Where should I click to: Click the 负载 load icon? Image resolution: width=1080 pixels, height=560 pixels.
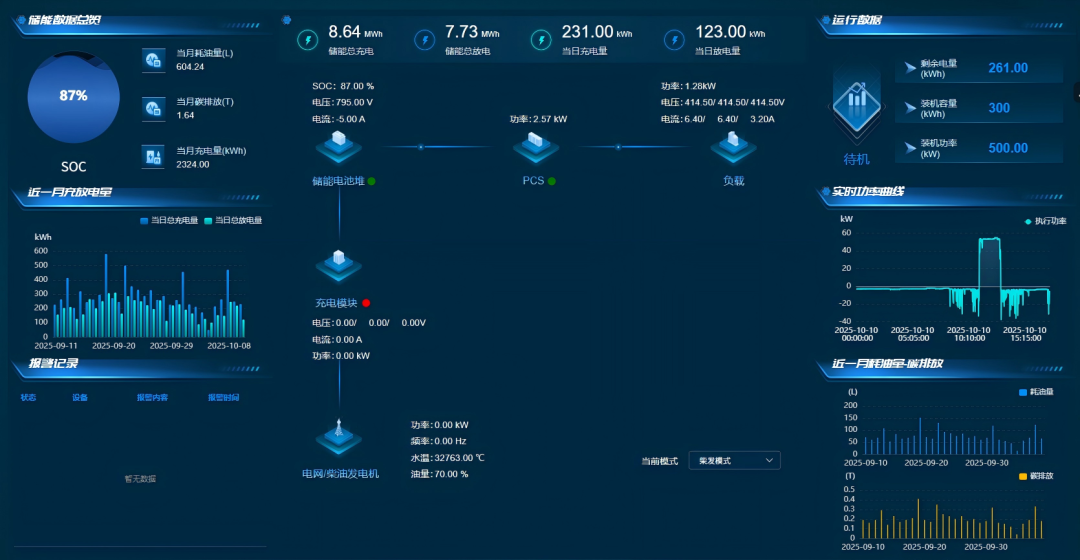coord(734,148)
